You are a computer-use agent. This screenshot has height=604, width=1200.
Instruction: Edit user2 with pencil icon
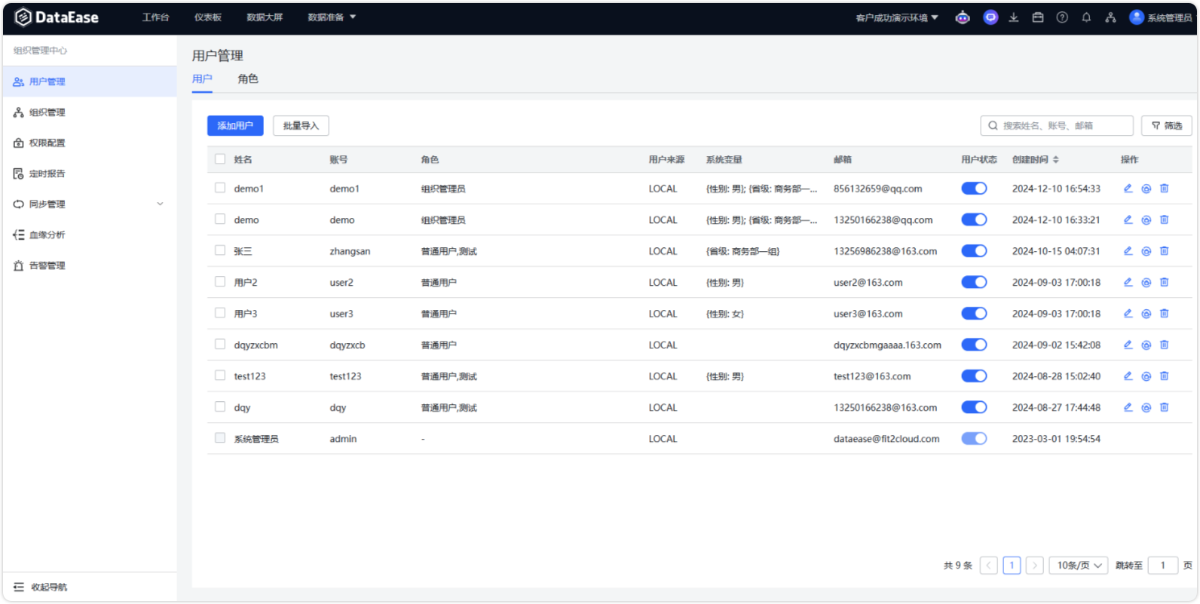pos(1128,282)
